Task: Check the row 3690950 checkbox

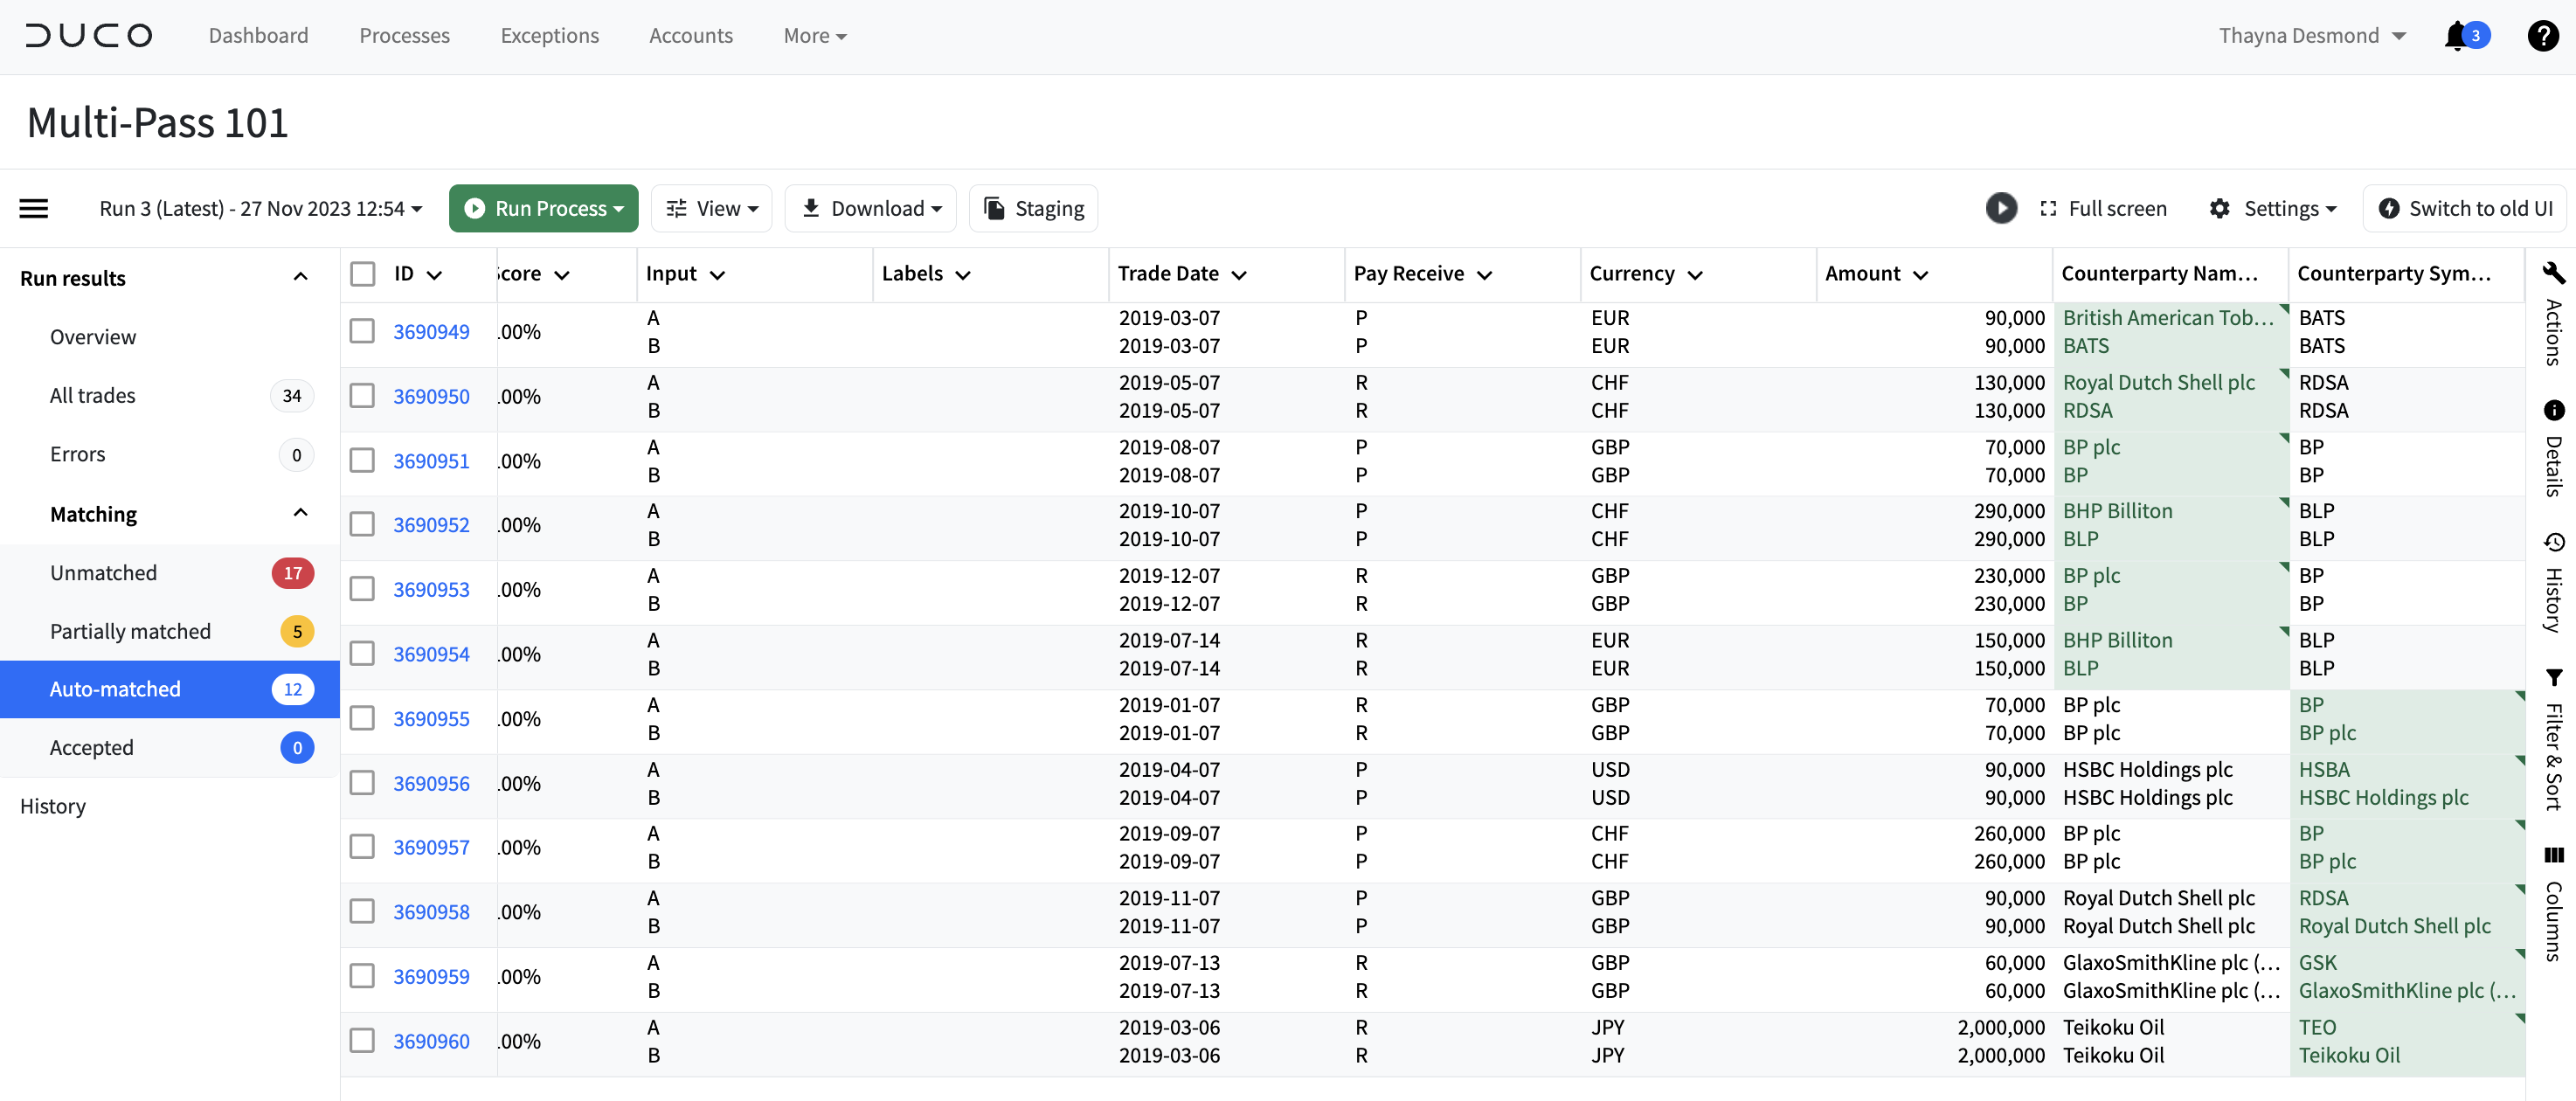Action: click(x=362, y=396)
